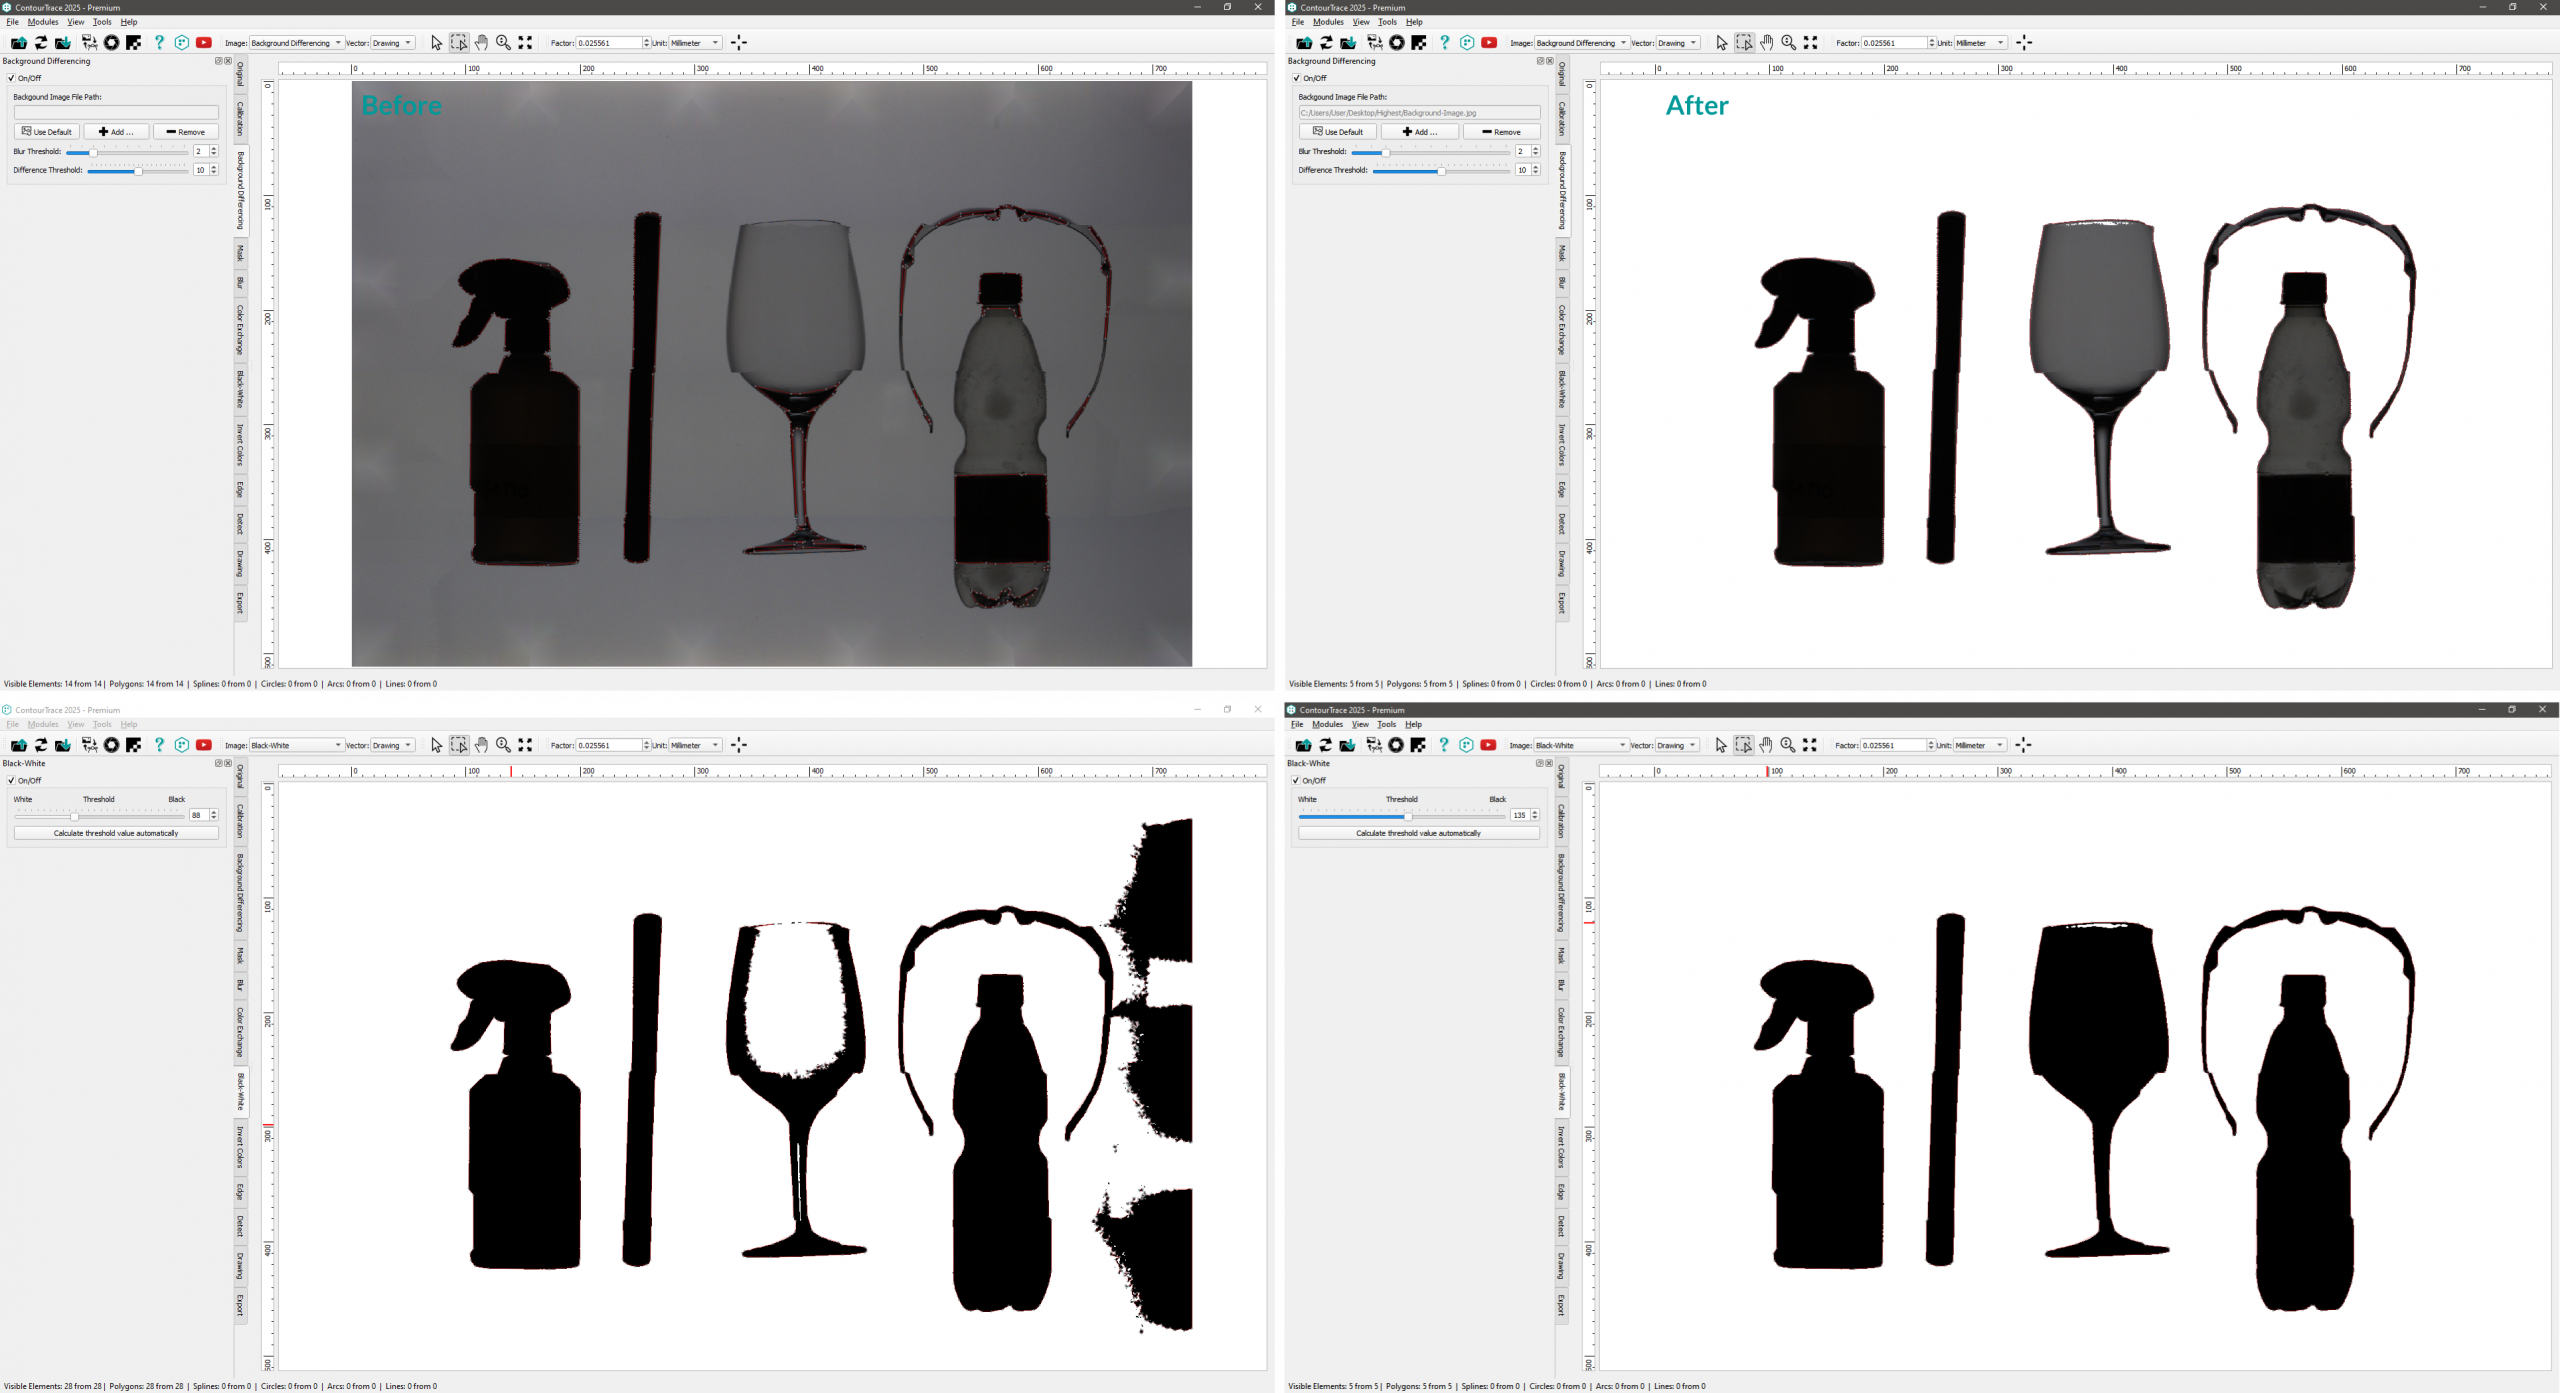Image resolution: width=2560 pixels, height=1393 pixels.
Task: Click reload arrows icon in bottom-left window toolbar
Action: click(x=41, y=745)
